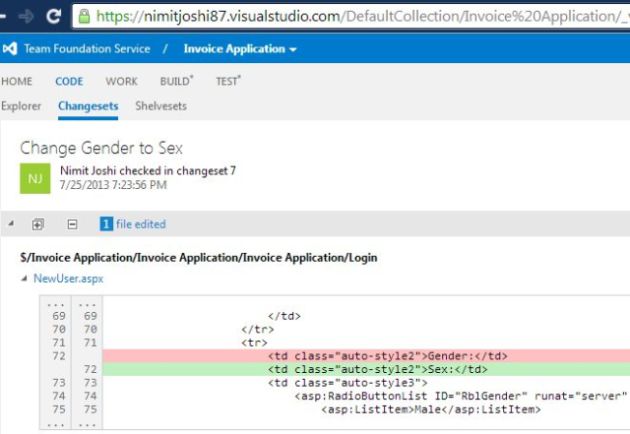Click Nimit Joshi checked in changeset 7
This screenshot has width=630, height=434.
(148, 171)
